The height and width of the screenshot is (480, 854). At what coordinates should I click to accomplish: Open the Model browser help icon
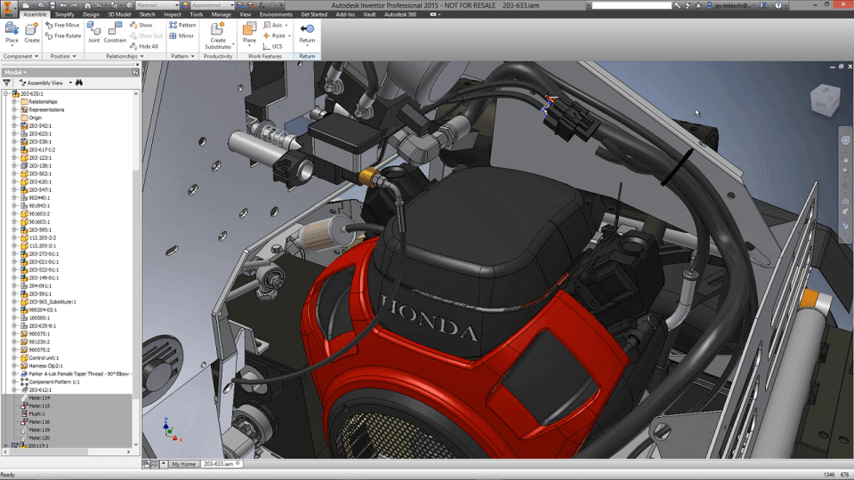135,72
